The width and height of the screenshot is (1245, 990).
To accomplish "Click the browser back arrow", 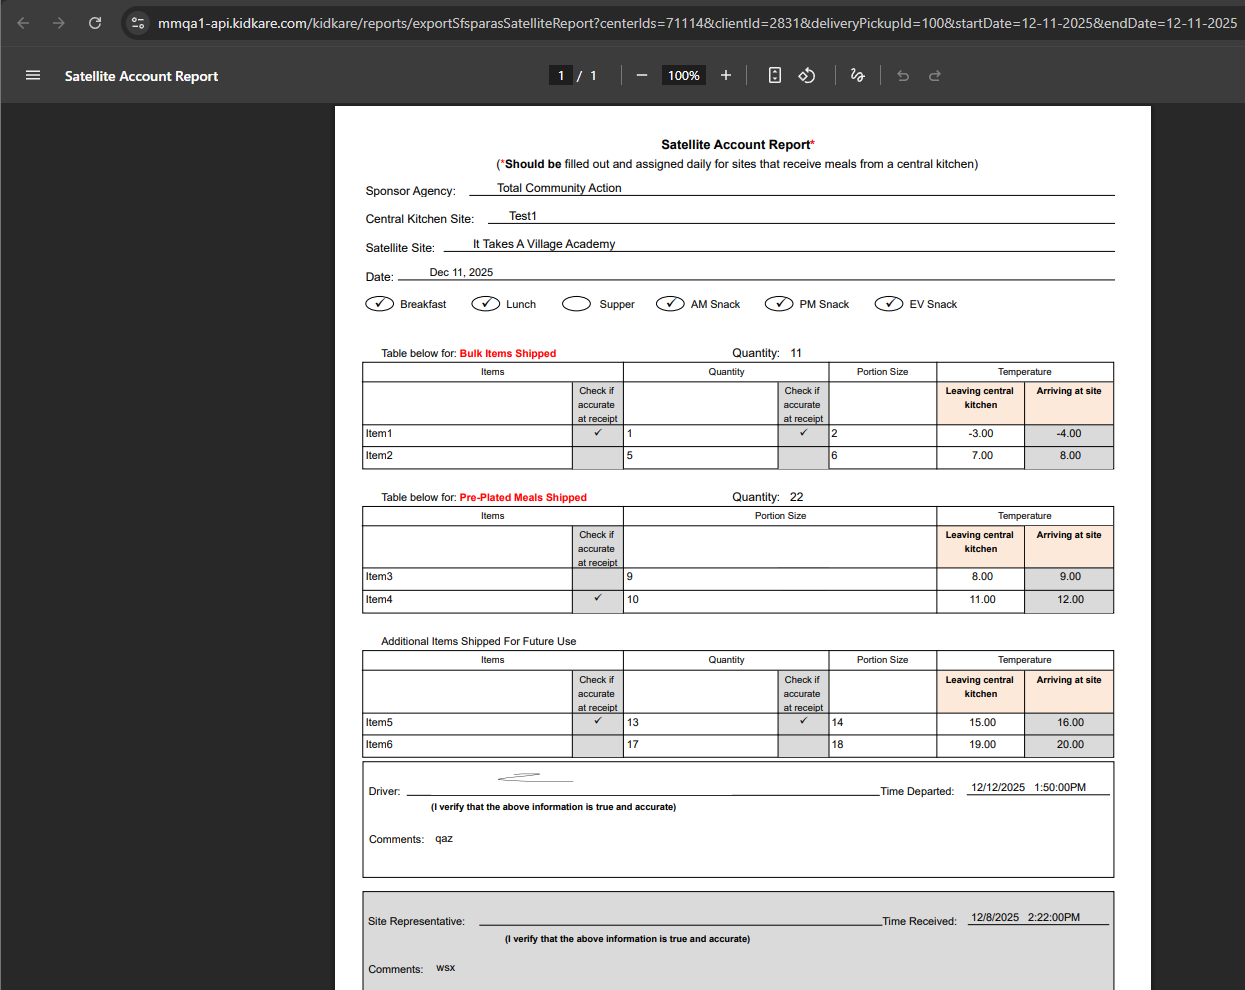I will coord(22,22).
